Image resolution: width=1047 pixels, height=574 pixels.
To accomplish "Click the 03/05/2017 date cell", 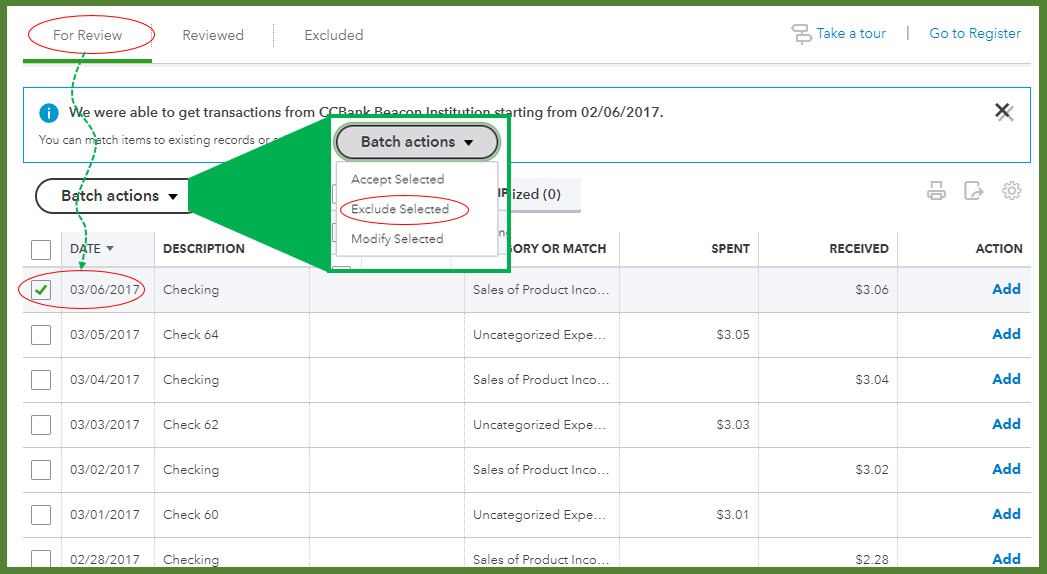I will point(105,334).
